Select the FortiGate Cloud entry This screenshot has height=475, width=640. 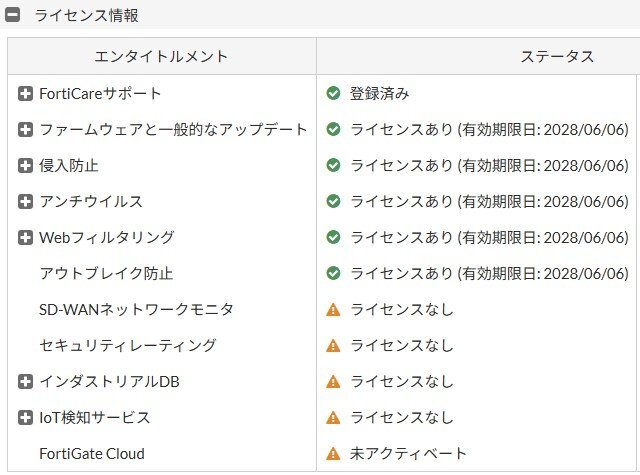pos(92,453)
